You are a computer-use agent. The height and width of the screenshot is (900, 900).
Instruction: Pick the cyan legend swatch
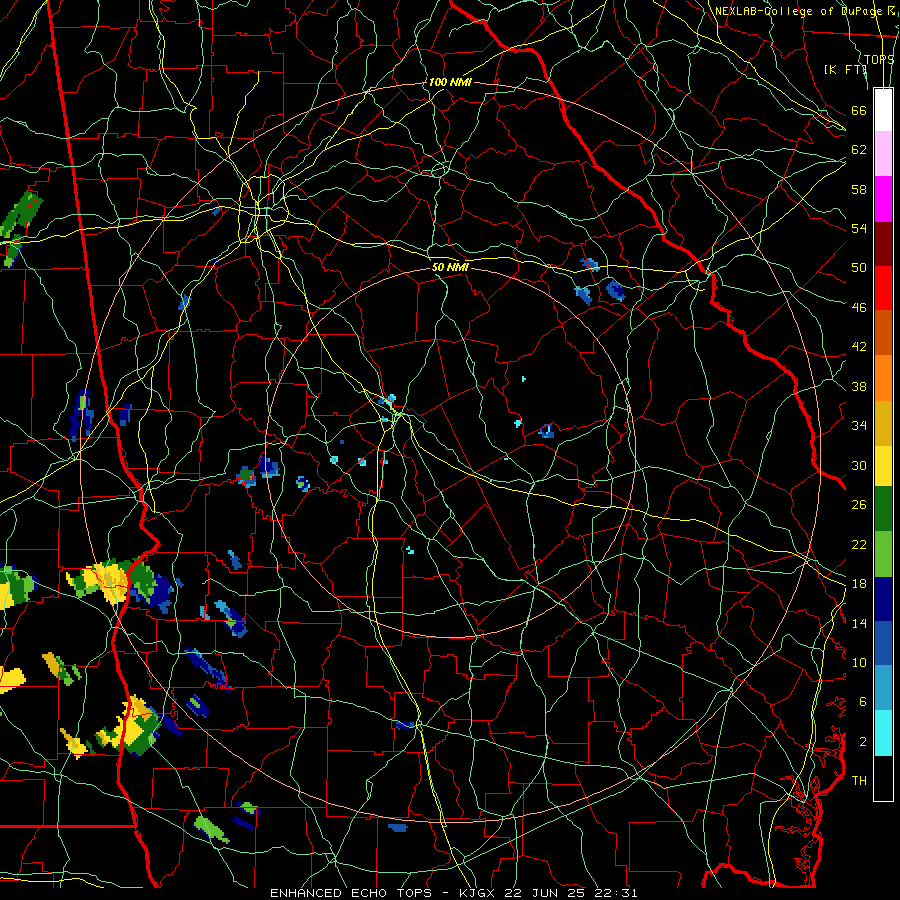pos(883,732)
